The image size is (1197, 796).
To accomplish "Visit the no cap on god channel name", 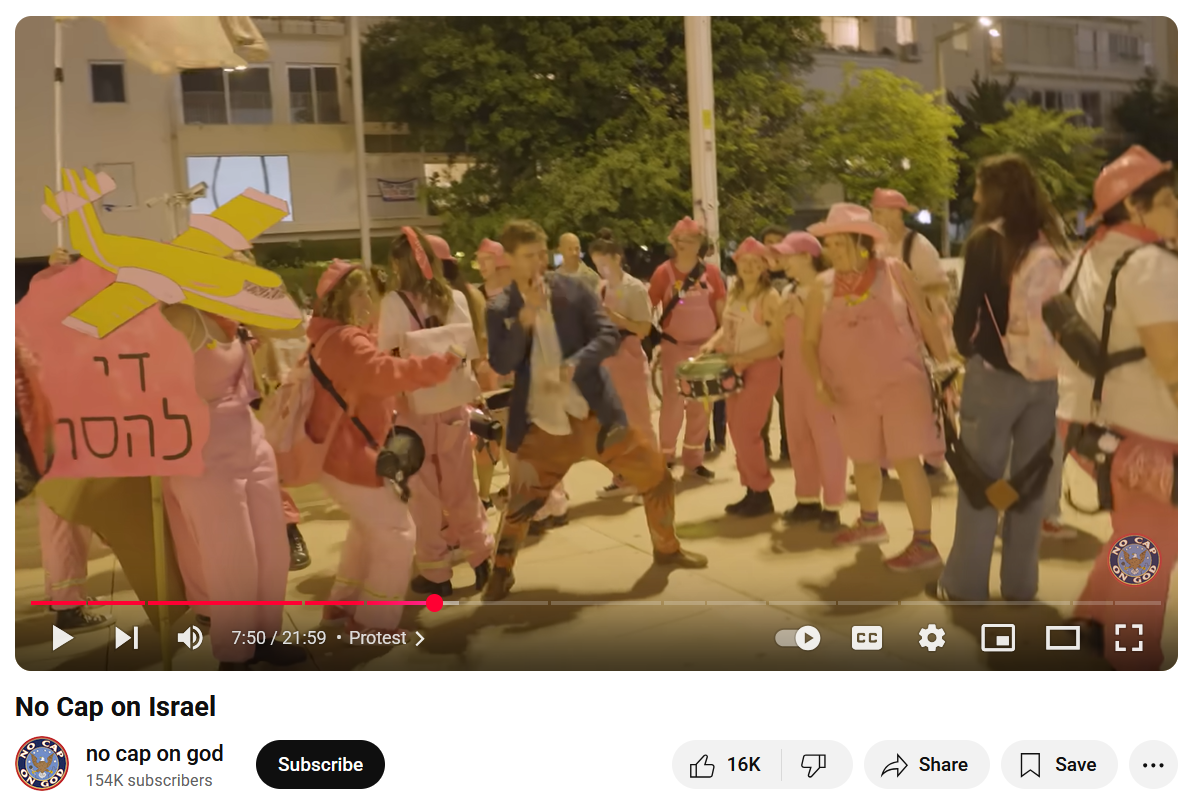I will pyautogui.click(x=154, y=753).
